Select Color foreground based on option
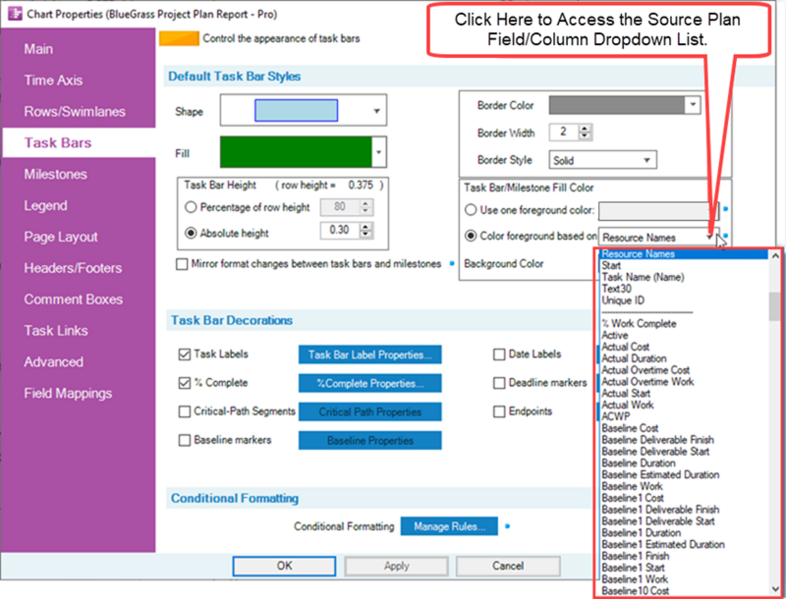The width and height of the screenshot is (786, 599). (x=470, y=236)
